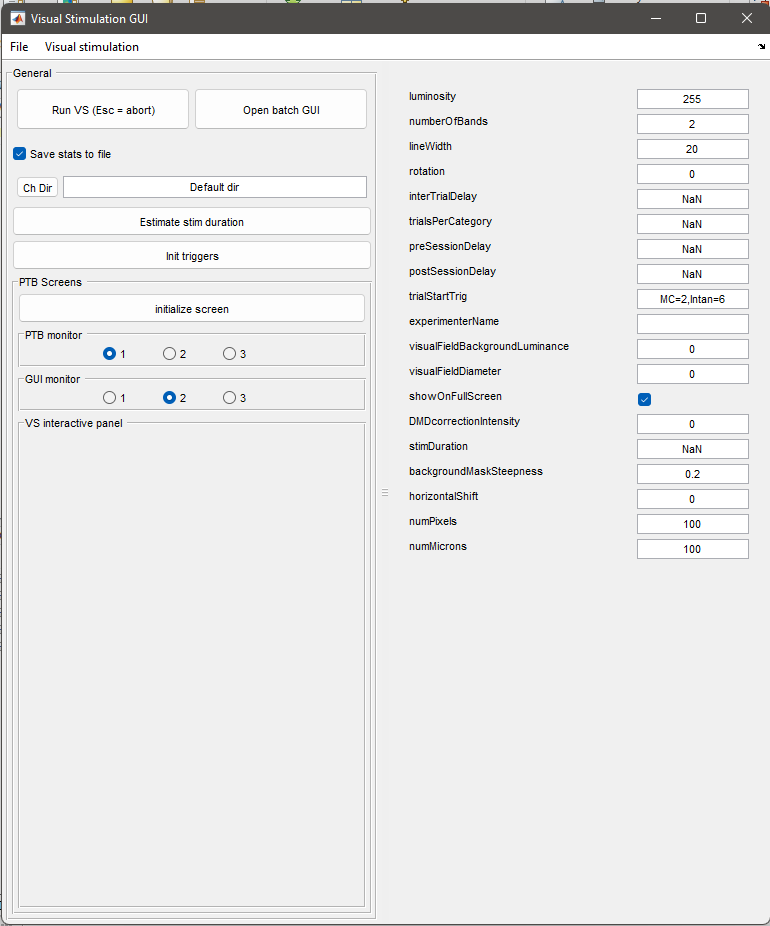Click the backgroundMaskSteepness label
770x926 pixels.
pyautogui.click(x=475, y=471)
